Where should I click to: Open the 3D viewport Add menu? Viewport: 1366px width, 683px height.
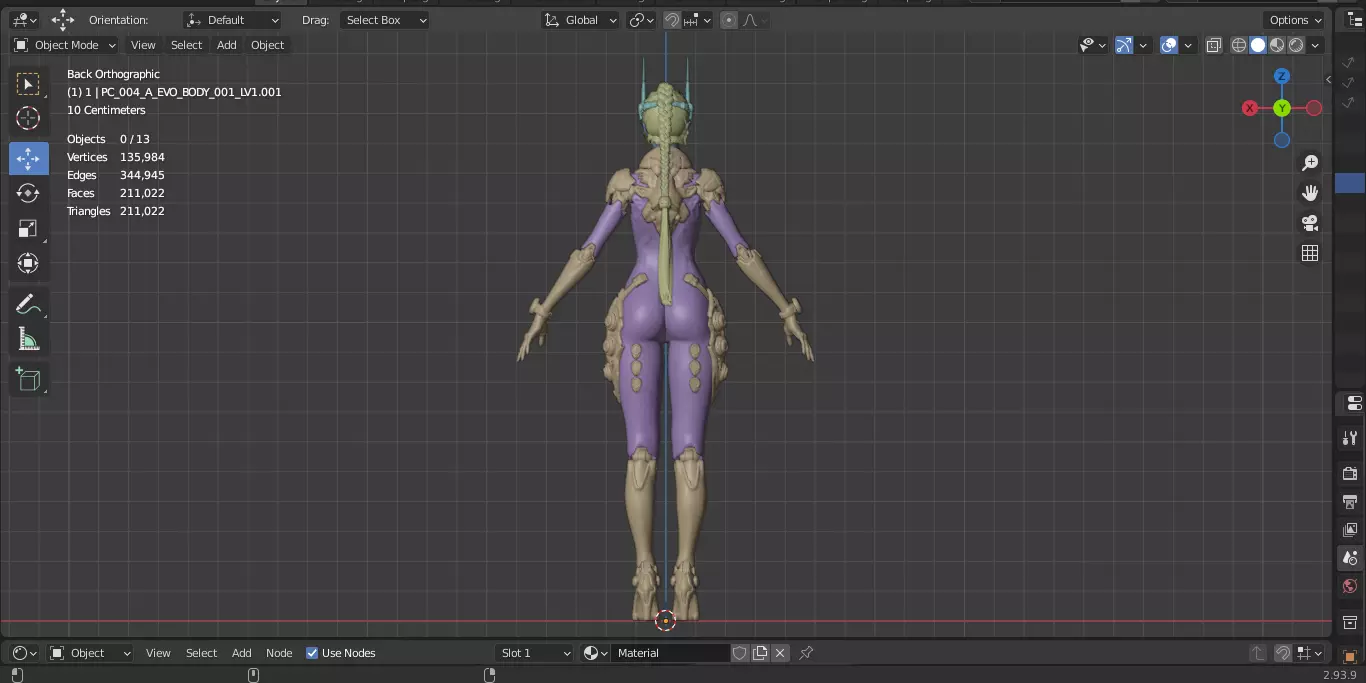pos(227,45)
